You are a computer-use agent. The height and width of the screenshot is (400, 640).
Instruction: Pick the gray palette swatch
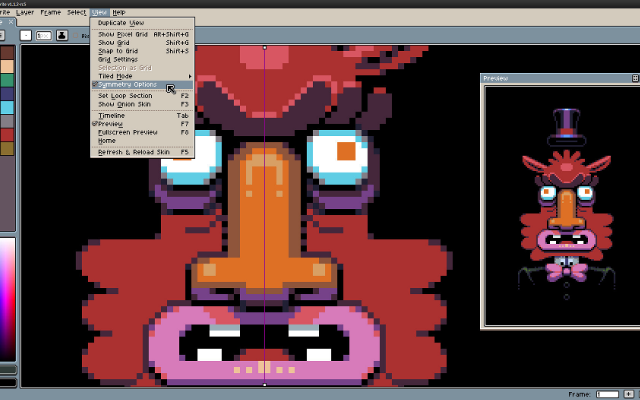tap(7, 121)
